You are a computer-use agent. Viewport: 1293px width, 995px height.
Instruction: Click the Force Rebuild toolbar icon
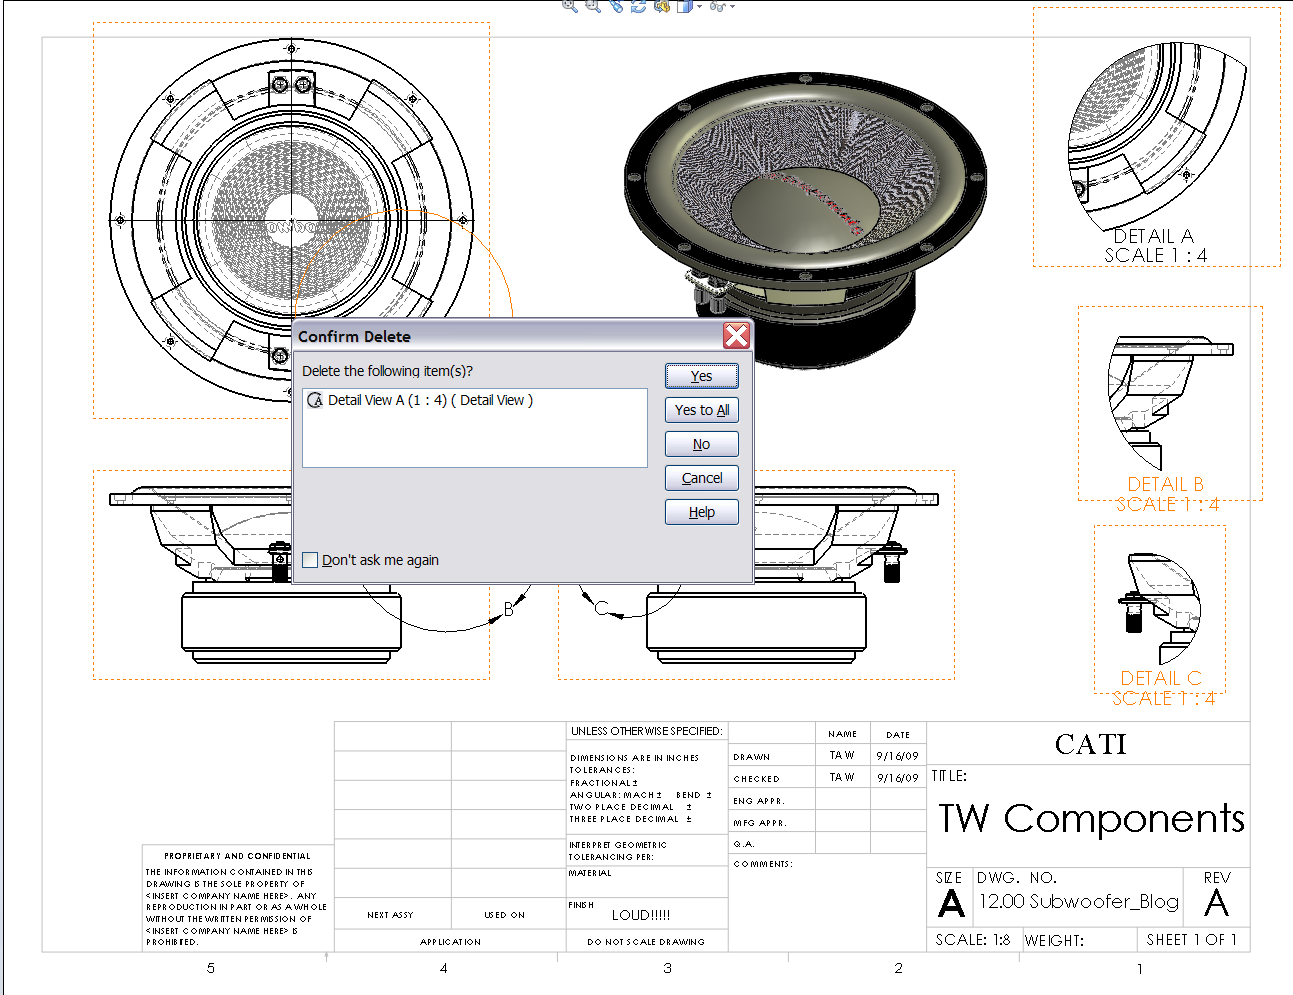pos(662,7)
